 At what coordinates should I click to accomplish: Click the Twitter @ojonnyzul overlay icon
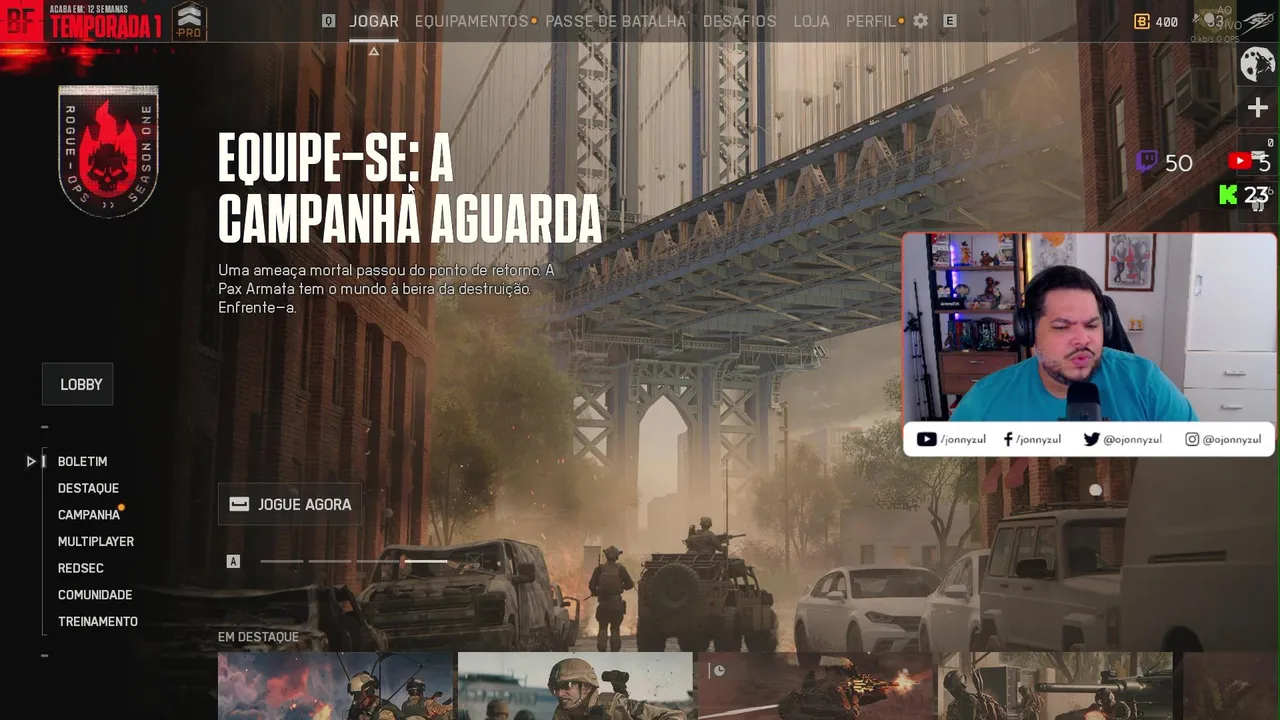(x=1092, y=439)
